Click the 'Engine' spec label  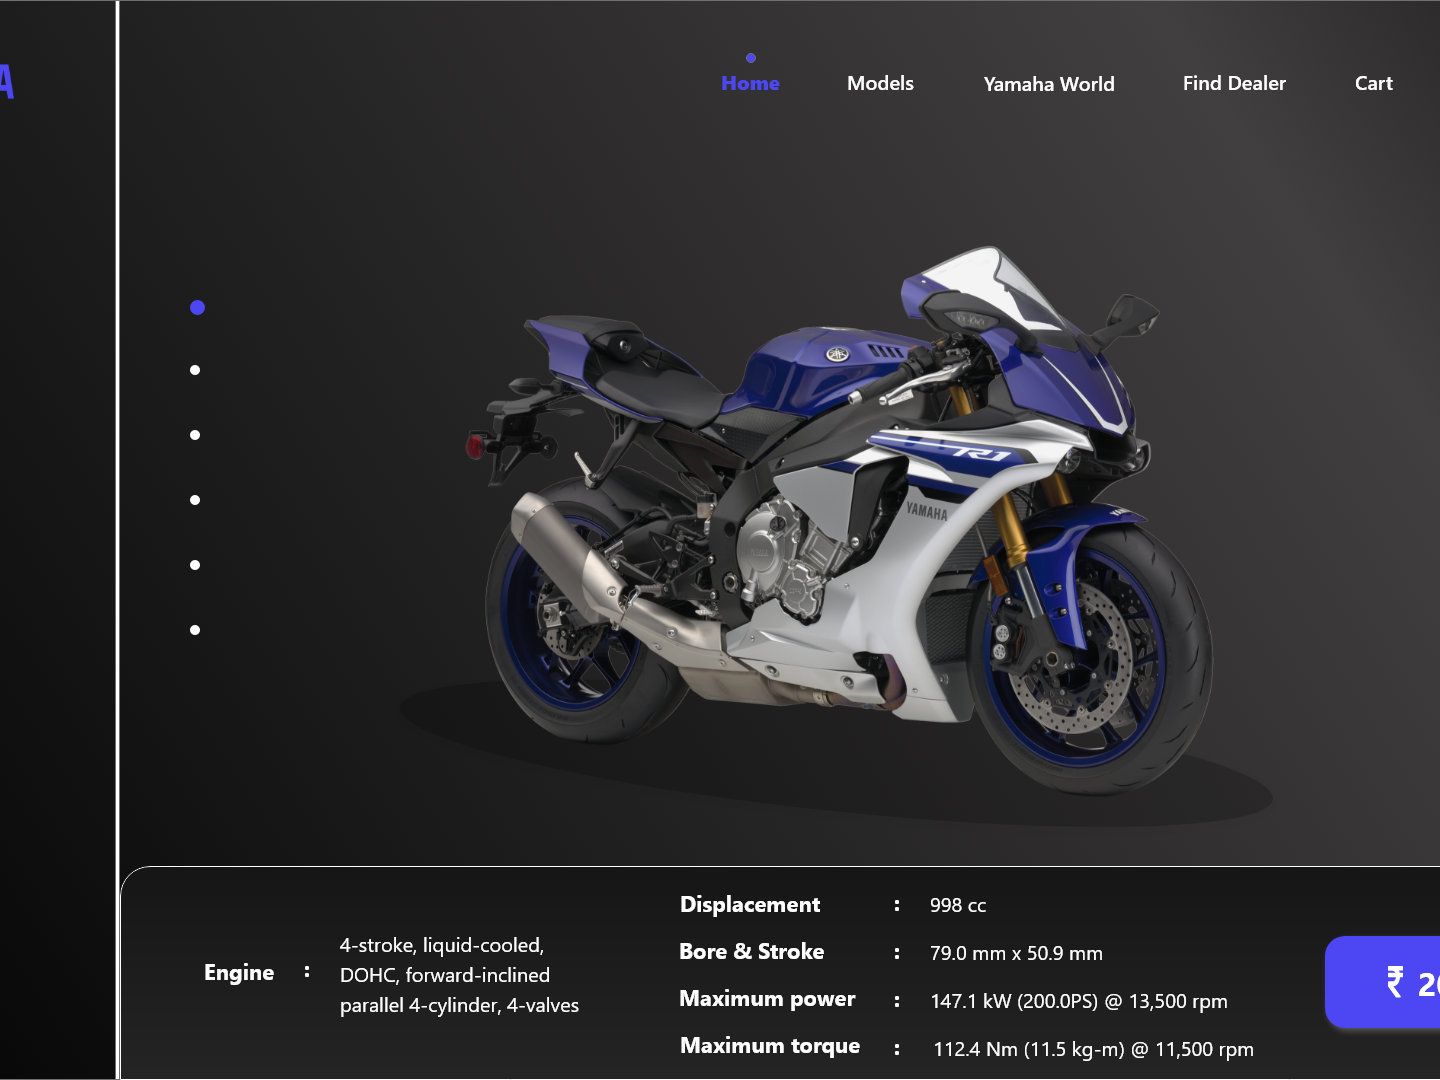tap(239, 973)
